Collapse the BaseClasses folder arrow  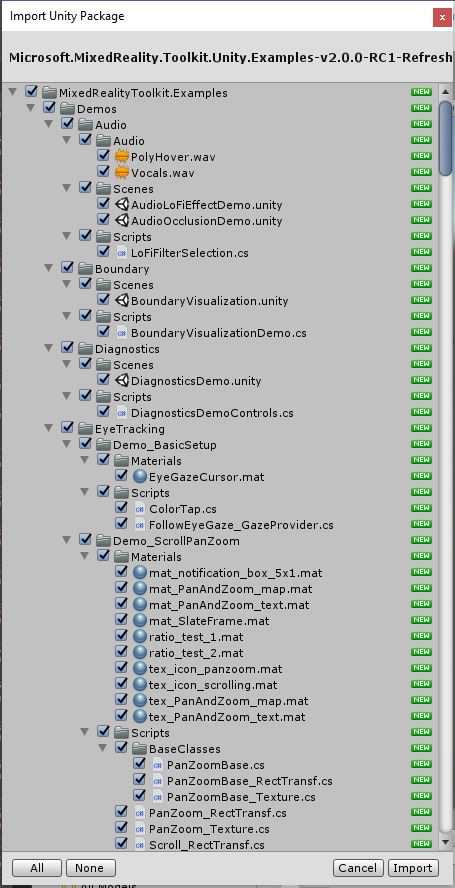click(104, 748)
